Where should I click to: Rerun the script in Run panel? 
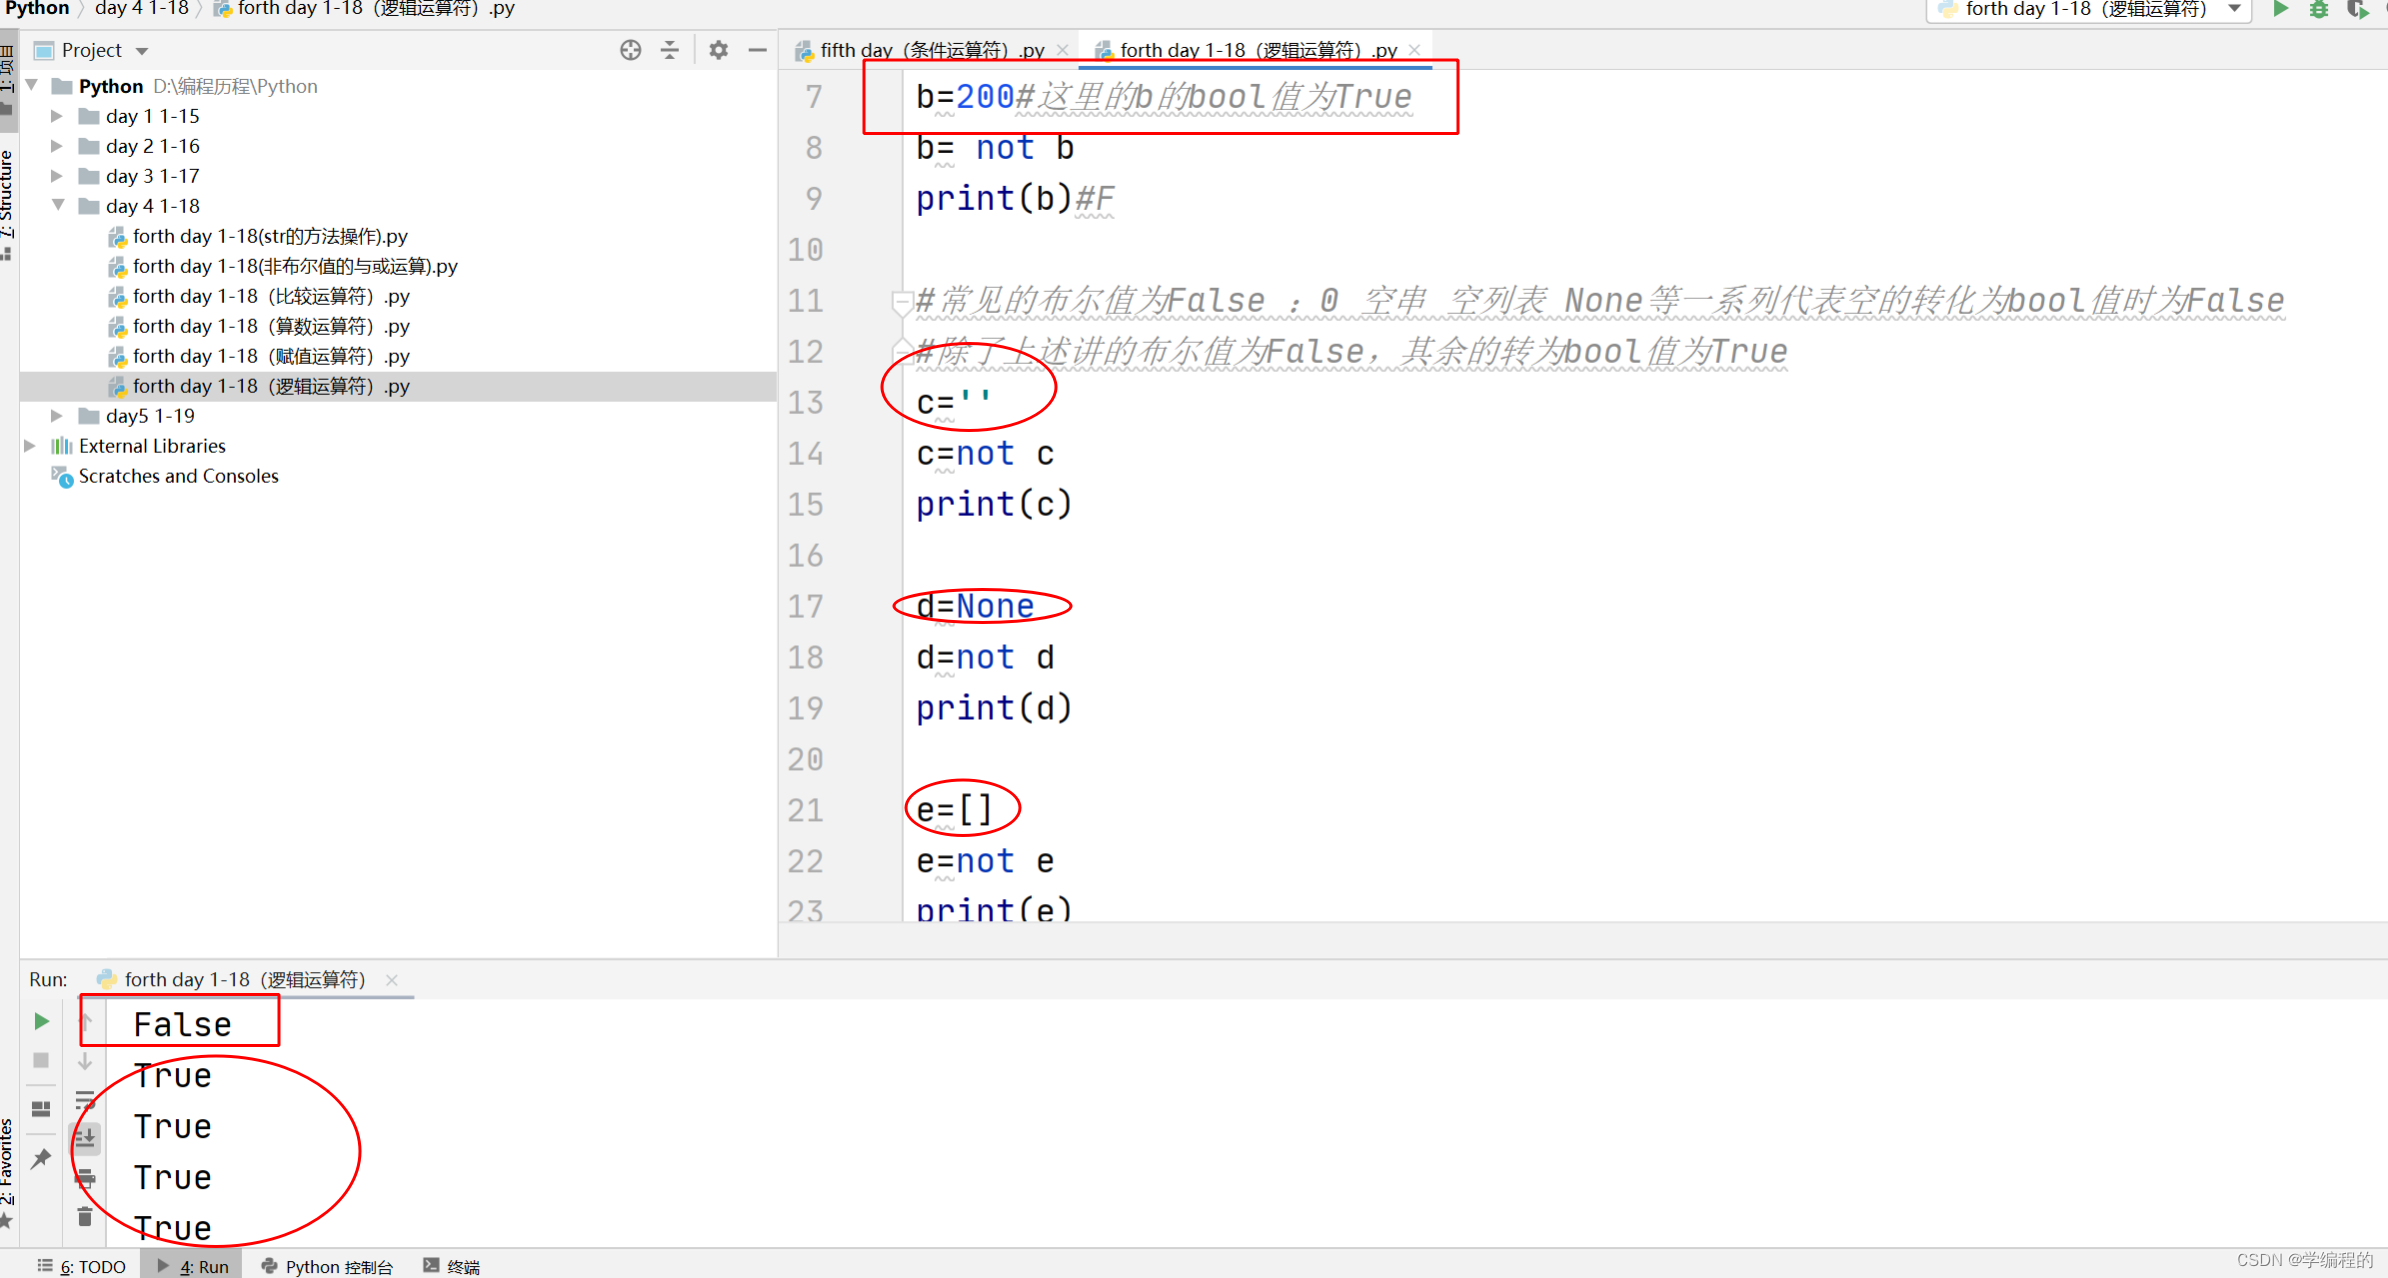(41, 1022)
